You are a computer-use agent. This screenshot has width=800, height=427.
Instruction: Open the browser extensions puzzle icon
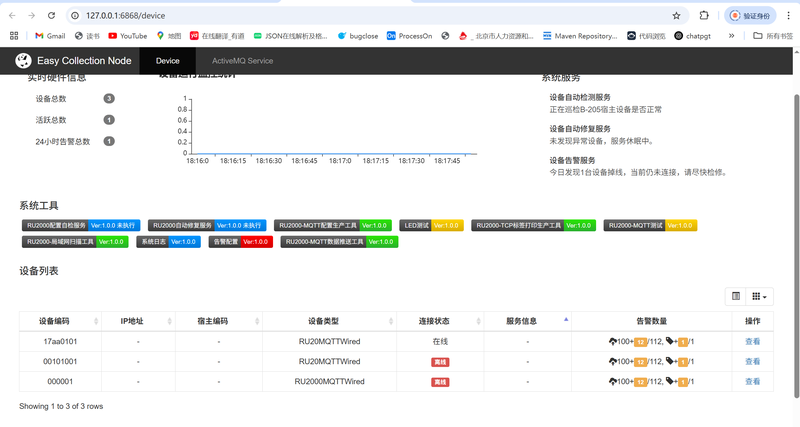(x=704, y=16)
